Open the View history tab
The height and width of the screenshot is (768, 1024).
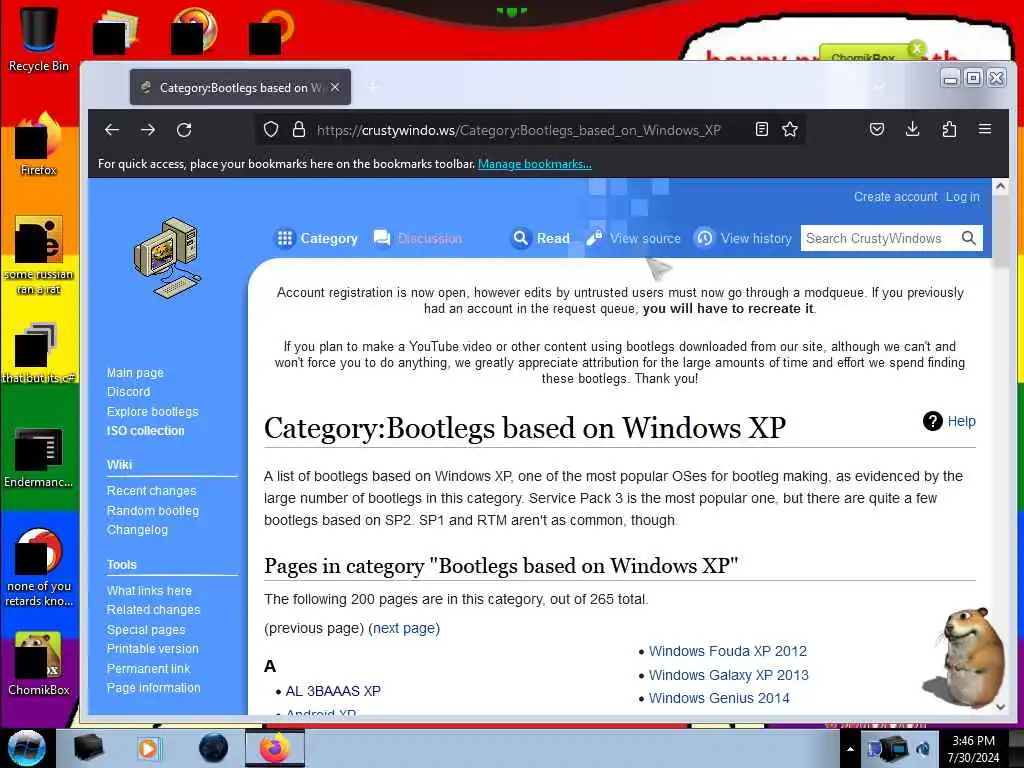(743, 238)
